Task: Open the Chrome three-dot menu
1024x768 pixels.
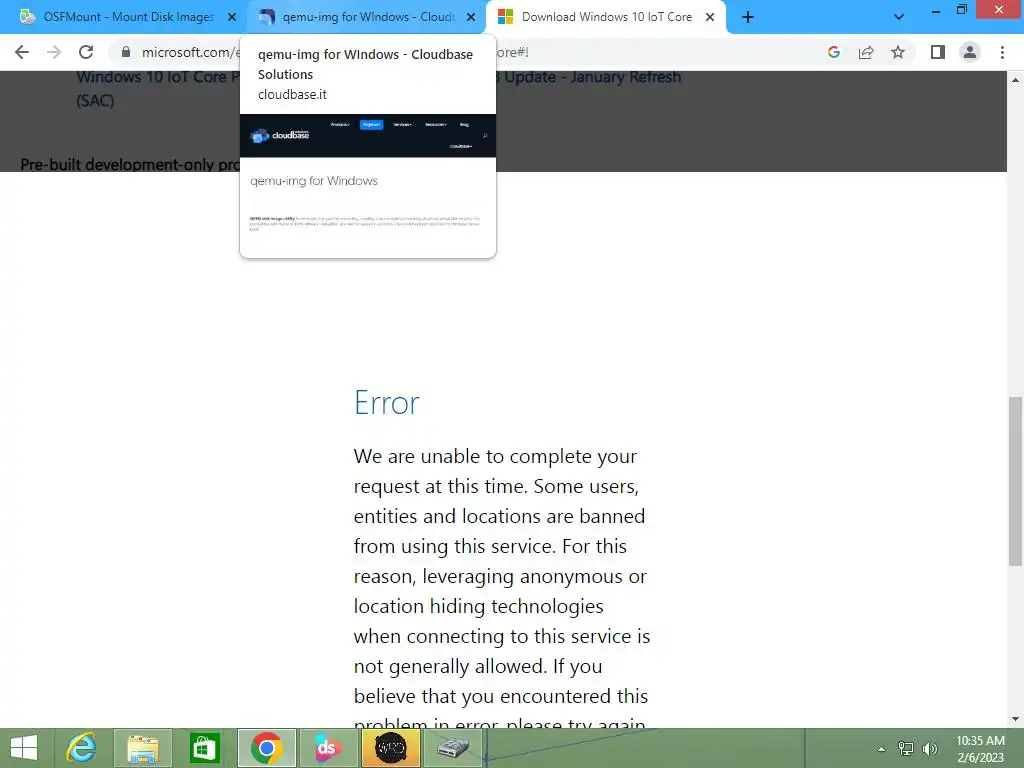Action: 1002,52
